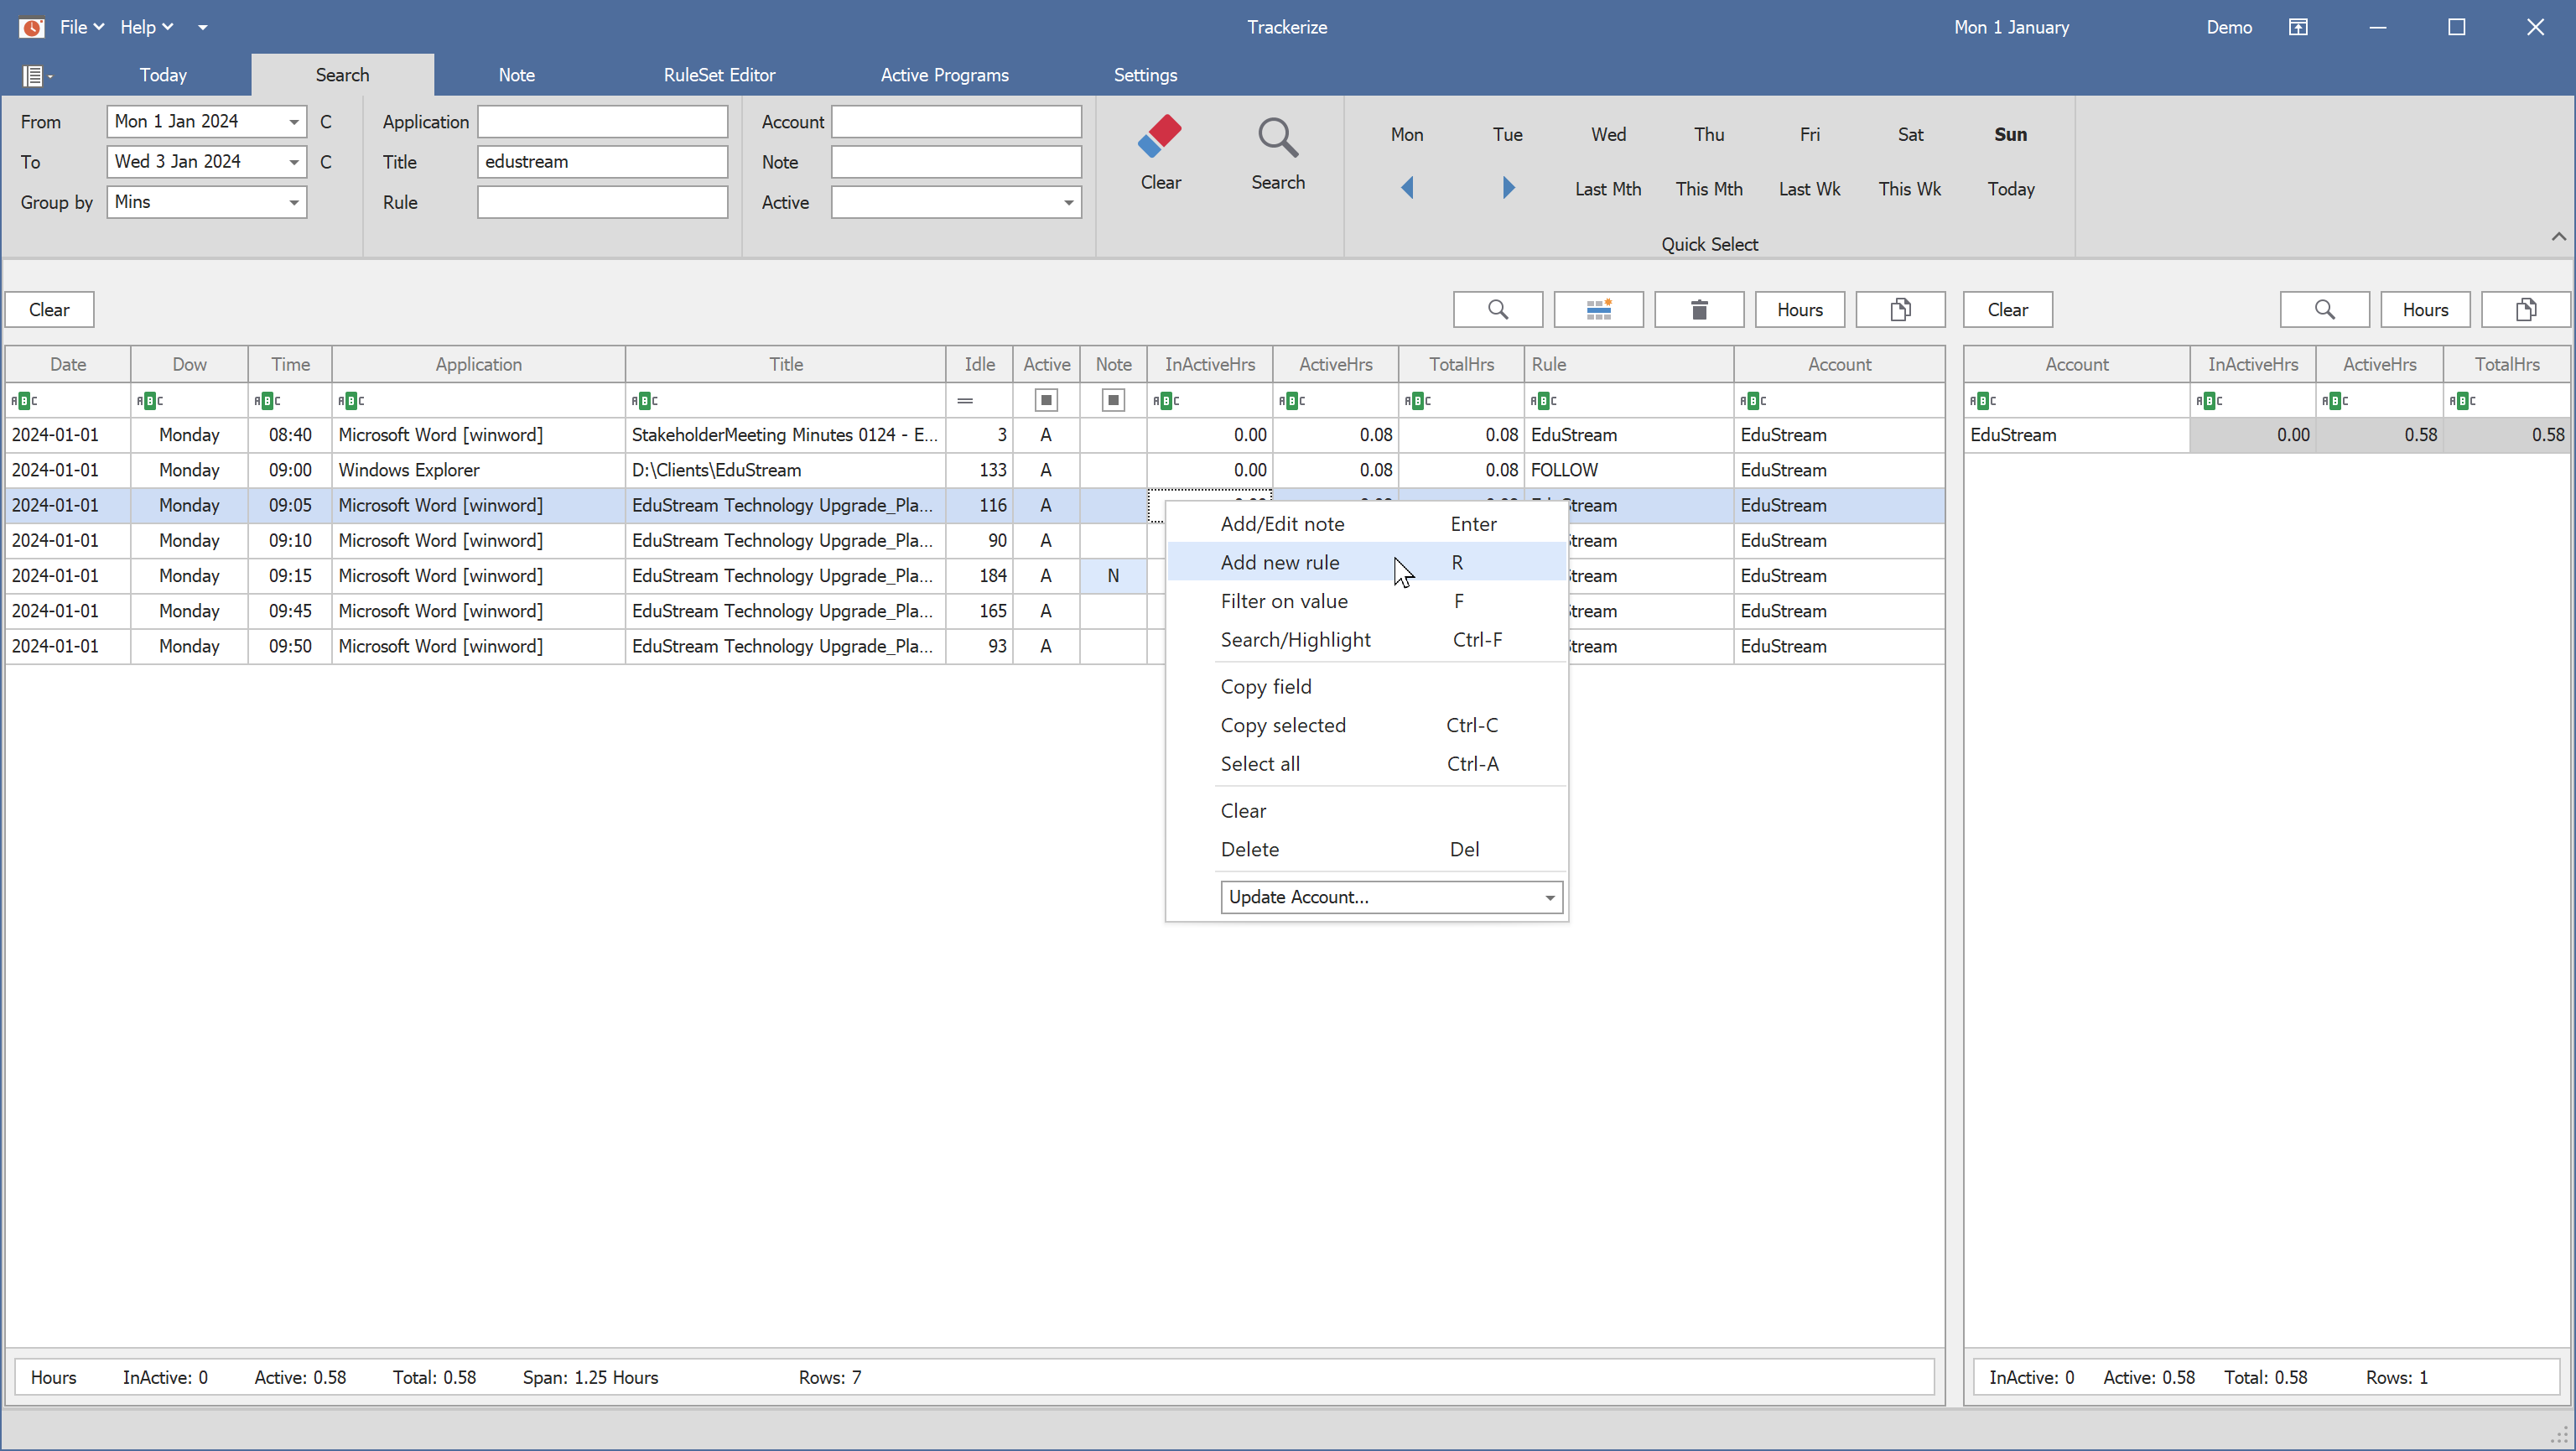Choose Filter on value in context menu

point(1366,602)
